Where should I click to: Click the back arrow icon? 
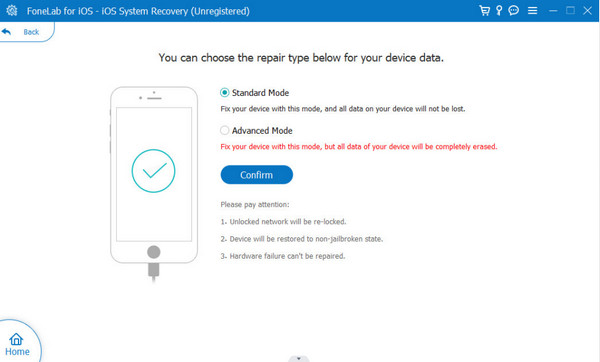pos(6,32)
